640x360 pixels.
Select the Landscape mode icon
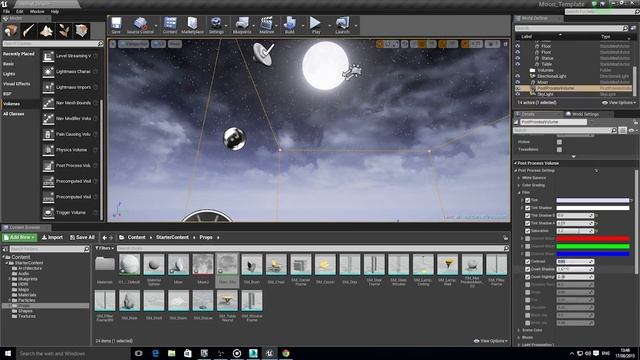pyautogui.click(x=46, y=31)
